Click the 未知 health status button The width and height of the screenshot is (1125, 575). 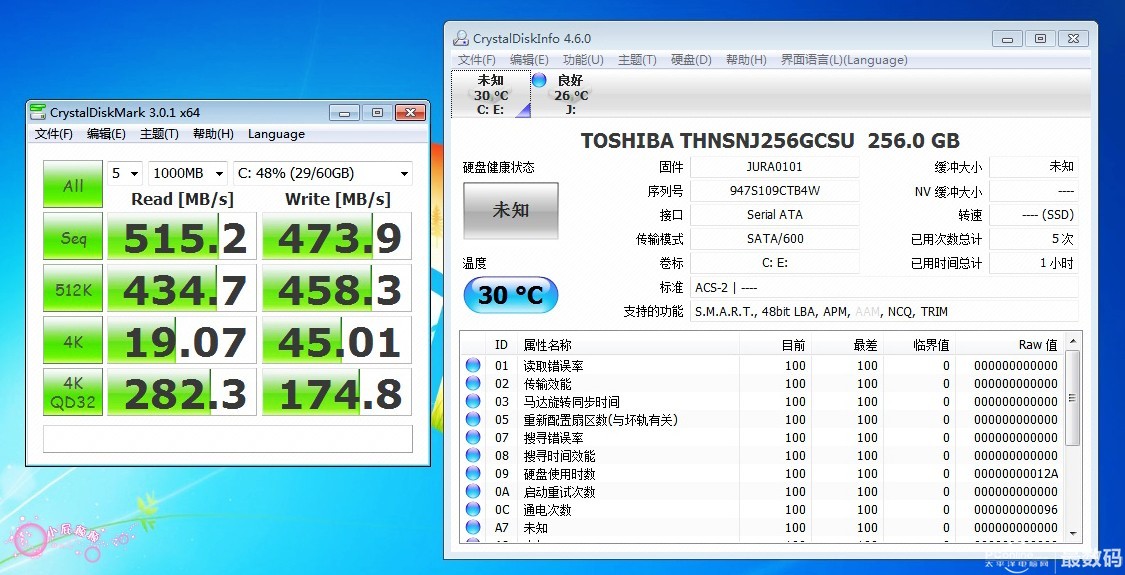(511, 210)
